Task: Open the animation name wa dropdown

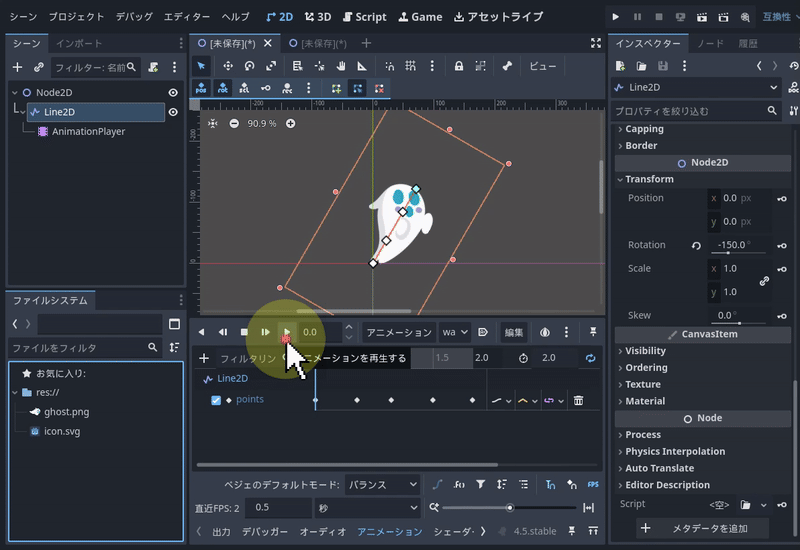Action: (x=455, y=333)
